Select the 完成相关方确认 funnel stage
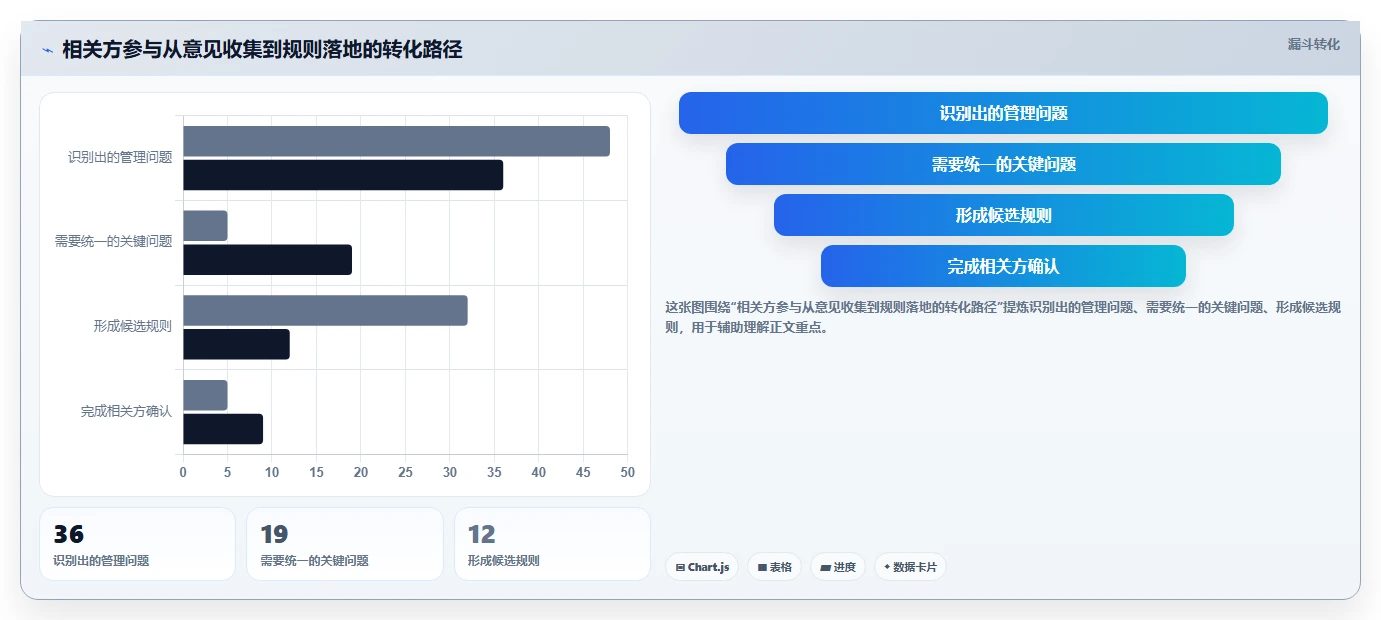The image size is (1381, 620). click(x=1003, y=266)
